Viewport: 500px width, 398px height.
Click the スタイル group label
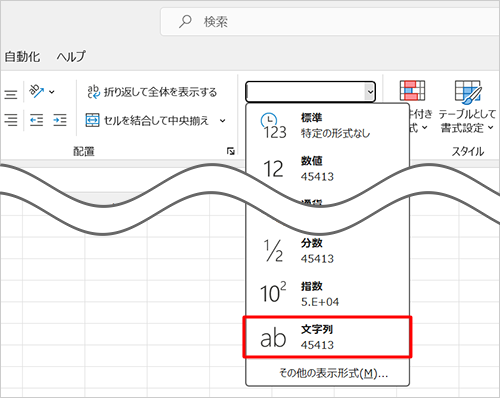click(468, 152)
